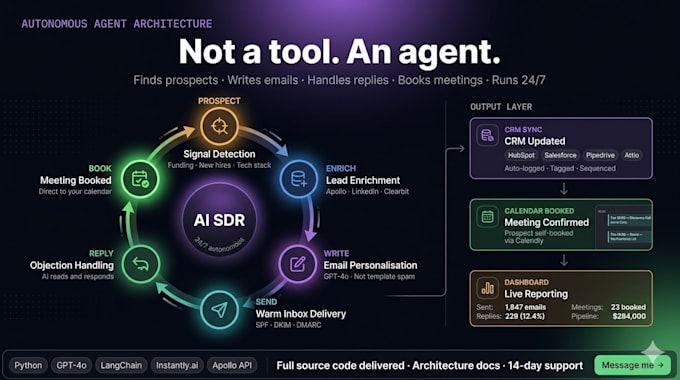This screenshot has width=680, height=380.
Task: Select "AI reads and responds" text
Action: coord(78,276)
